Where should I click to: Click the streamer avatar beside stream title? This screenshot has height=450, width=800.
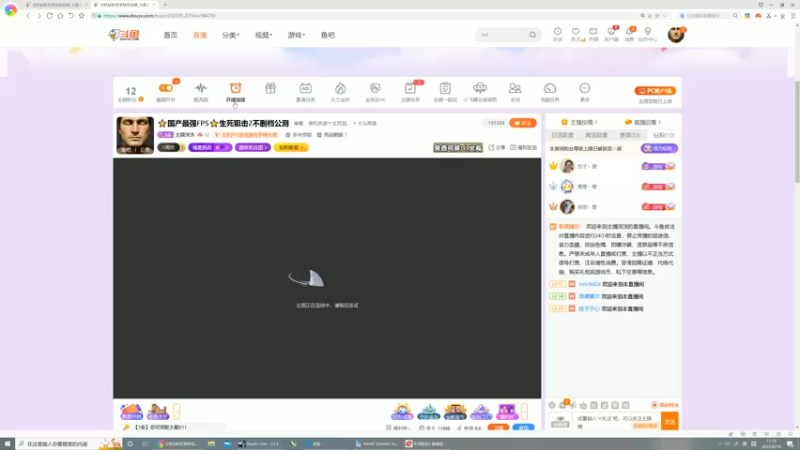(135, 135)
